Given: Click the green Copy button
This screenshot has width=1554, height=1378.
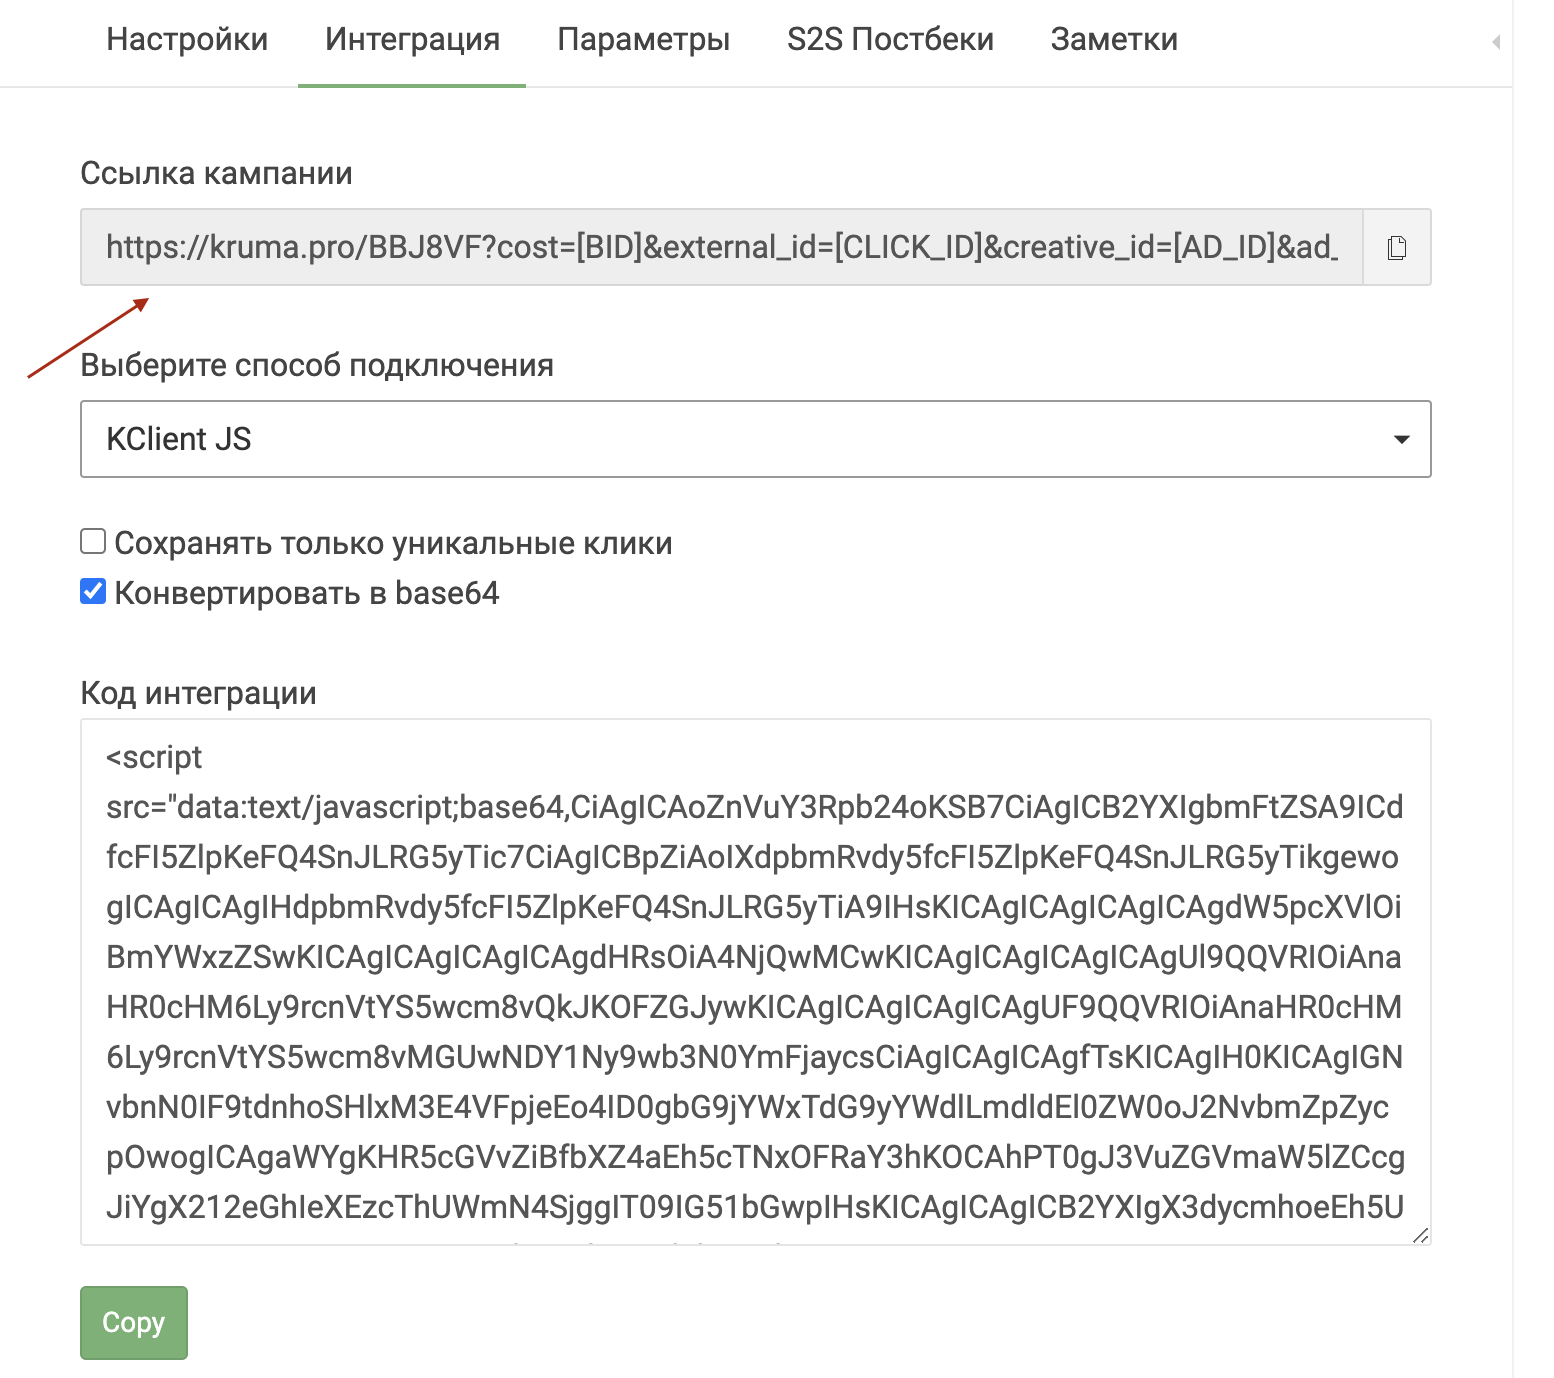Looking at the screenshot, I should 134,1322.
